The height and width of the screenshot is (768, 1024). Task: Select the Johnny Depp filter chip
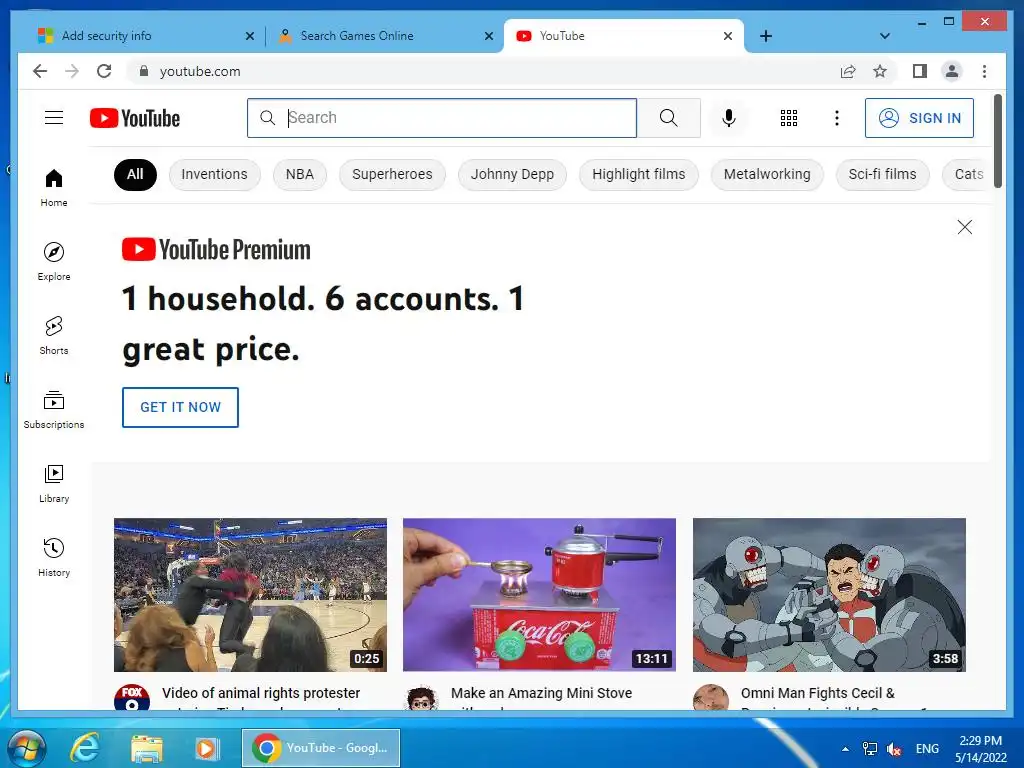pos(512,174)
